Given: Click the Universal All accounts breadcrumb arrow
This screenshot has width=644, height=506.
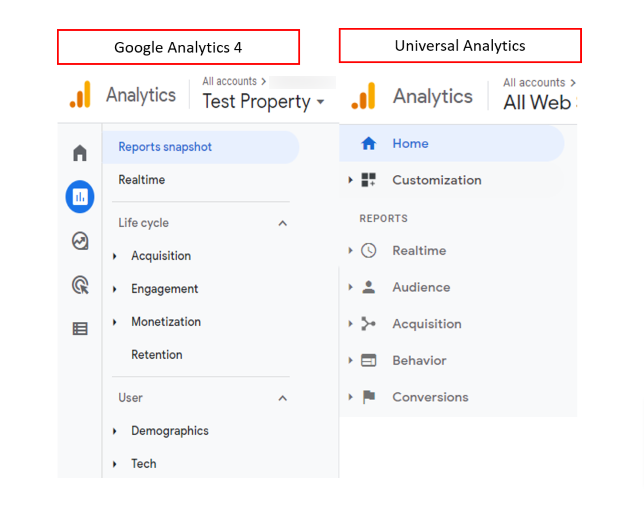Looking at the screenshot, I should 573,83.
